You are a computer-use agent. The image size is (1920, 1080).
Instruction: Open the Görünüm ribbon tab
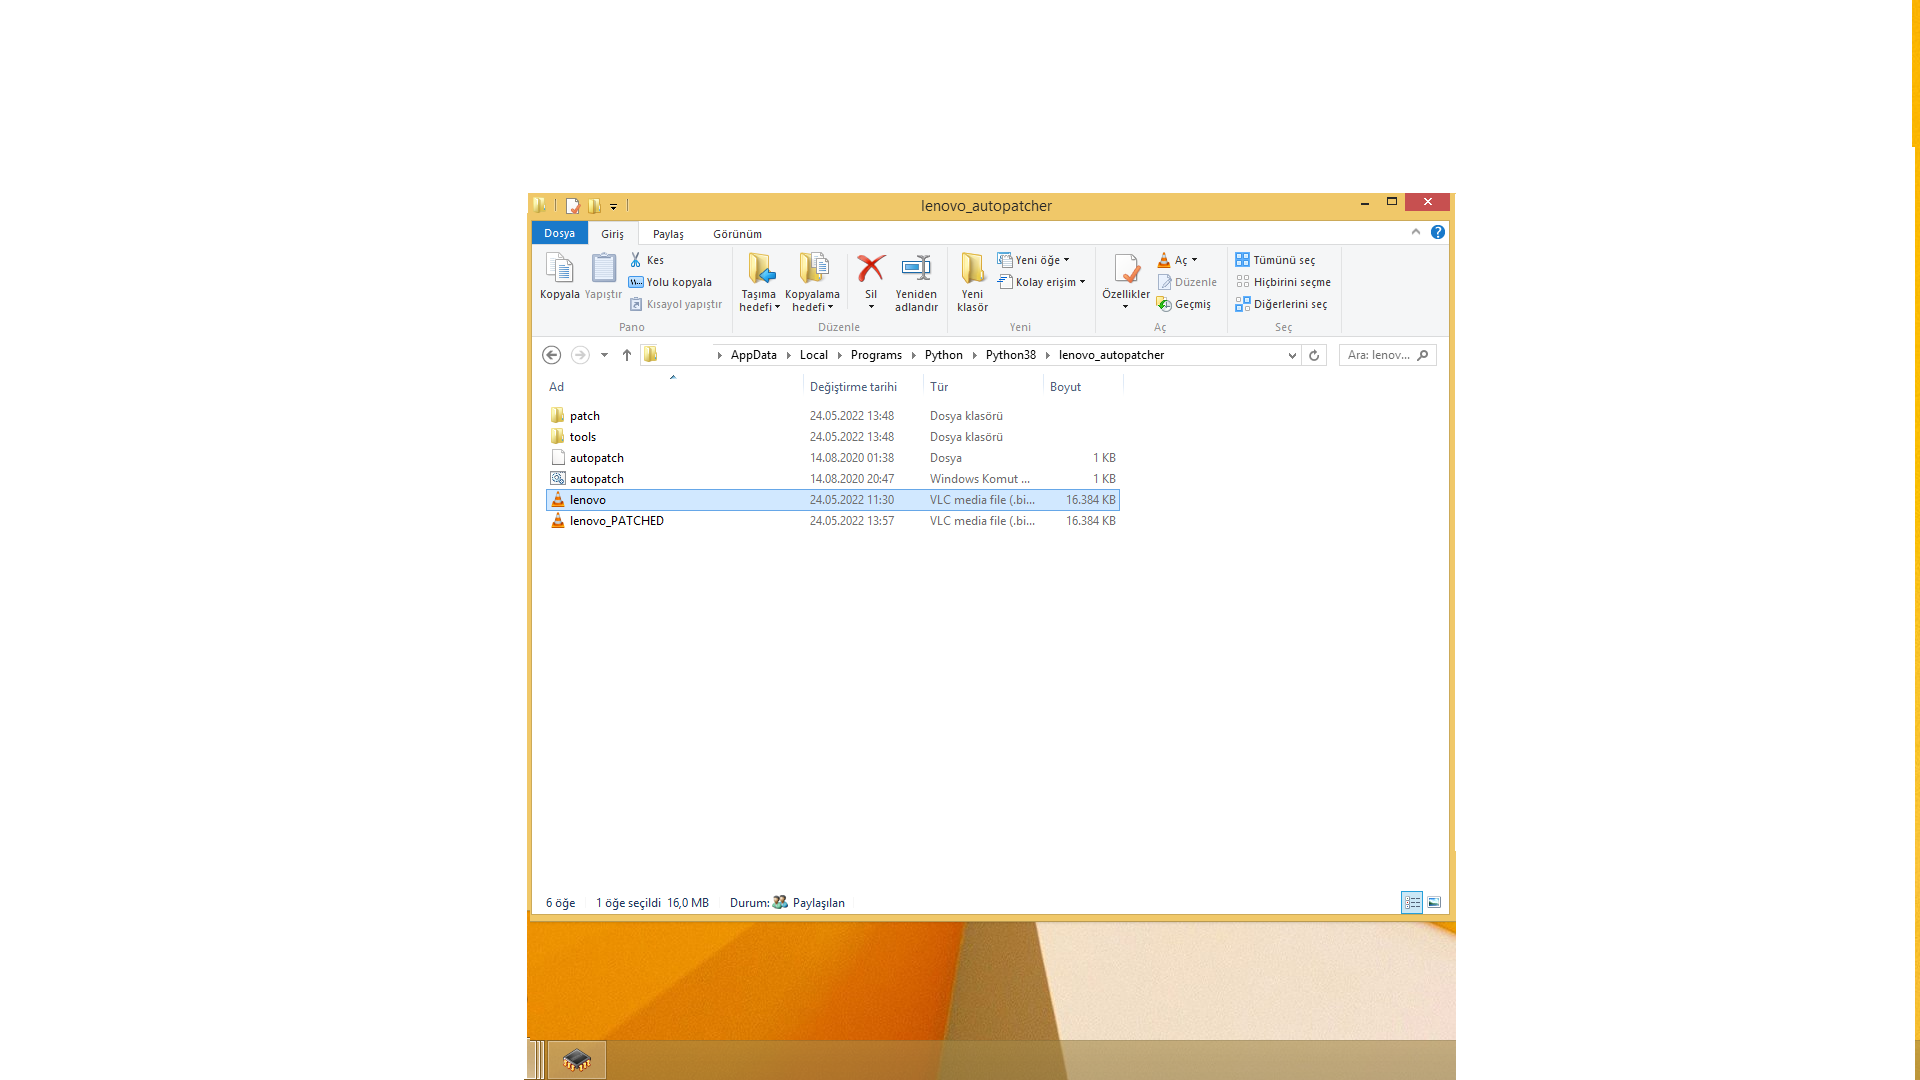[737, 234]
